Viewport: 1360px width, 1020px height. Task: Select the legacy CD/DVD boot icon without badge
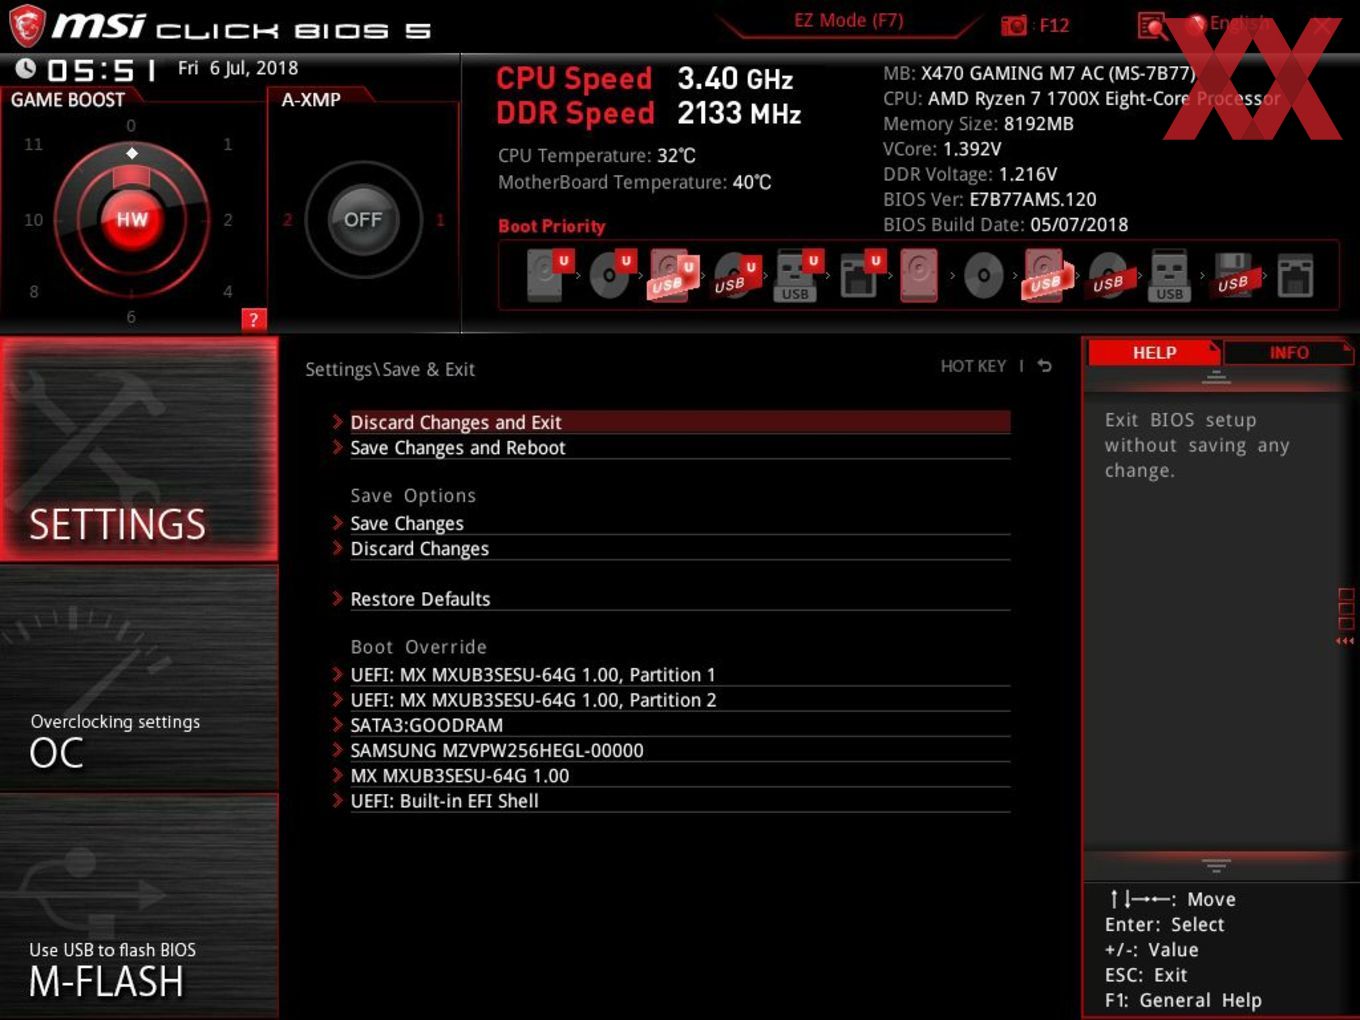983,275
